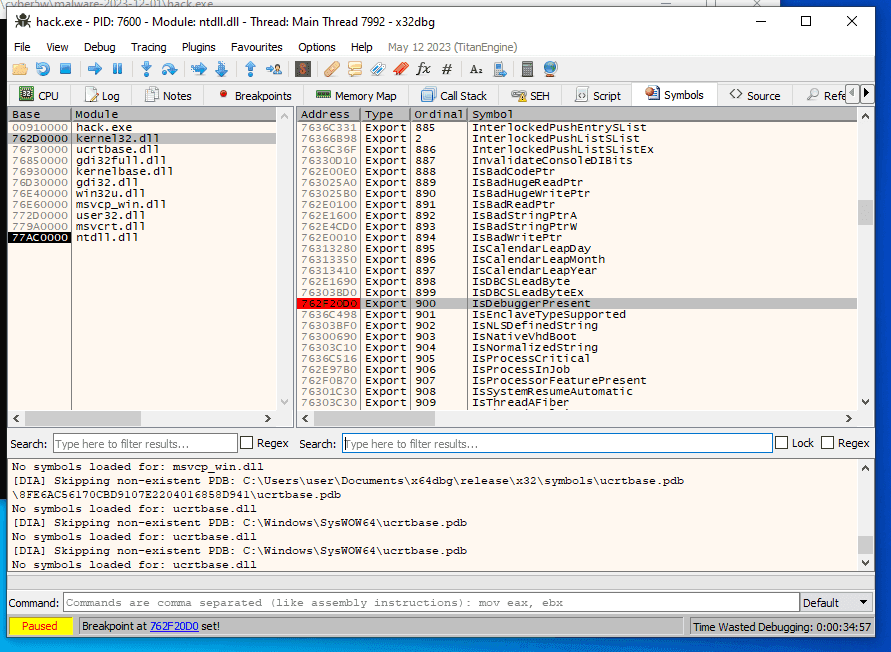This screenshot has width=891, height=652.
Task: Toggle the Lock checkbox
Action: pos(781,442)
